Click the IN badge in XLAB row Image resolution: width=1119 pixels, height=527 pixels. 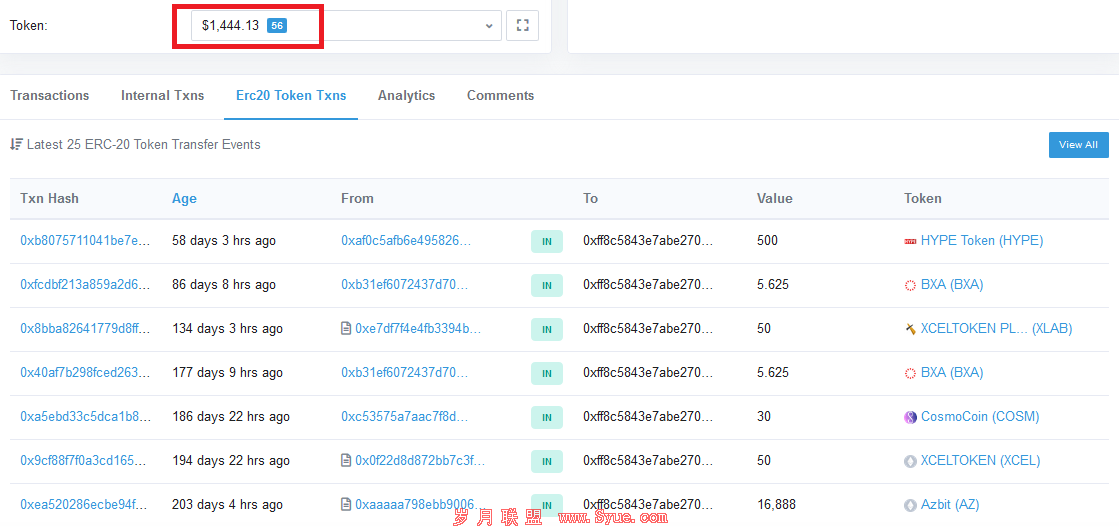pyautogui.click(x=547, y=329)
